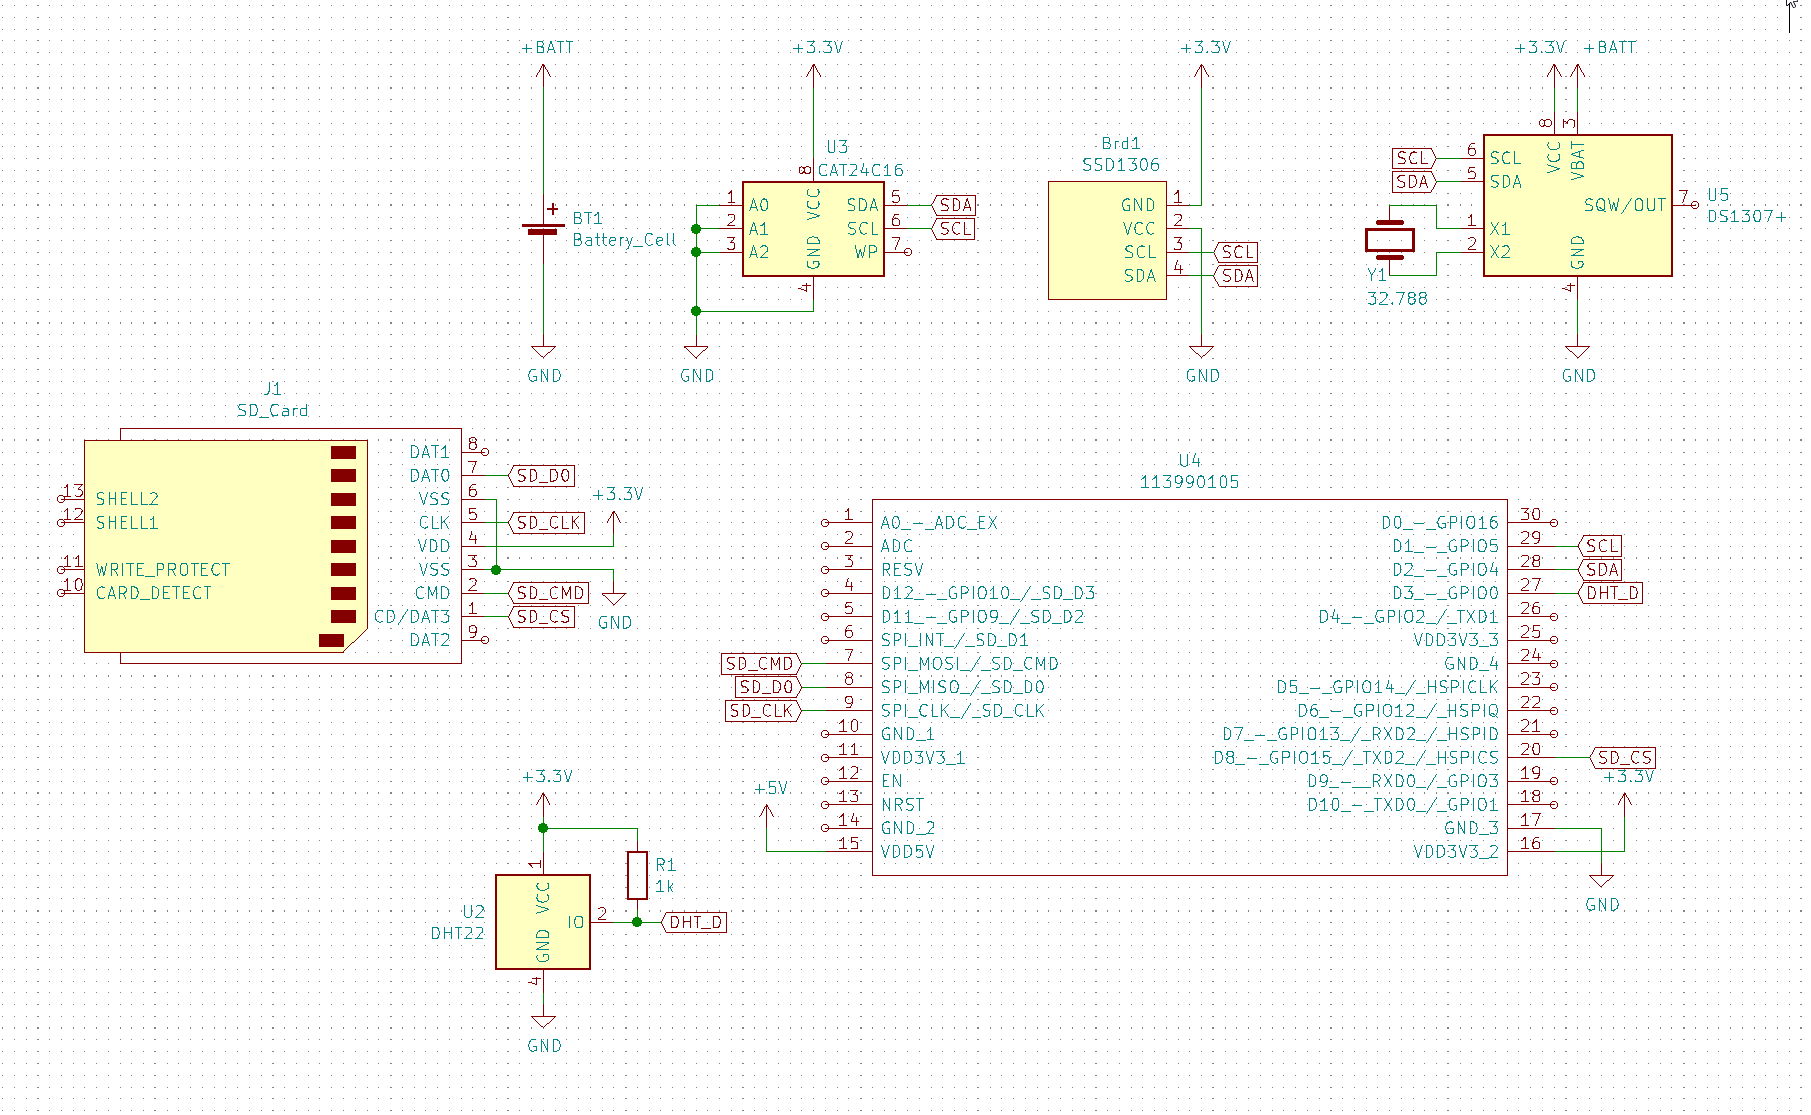Viewport: 1811px width, 1115px height.
Task: Select the U2 DHT22 sensor body
Action: (543, 922)
